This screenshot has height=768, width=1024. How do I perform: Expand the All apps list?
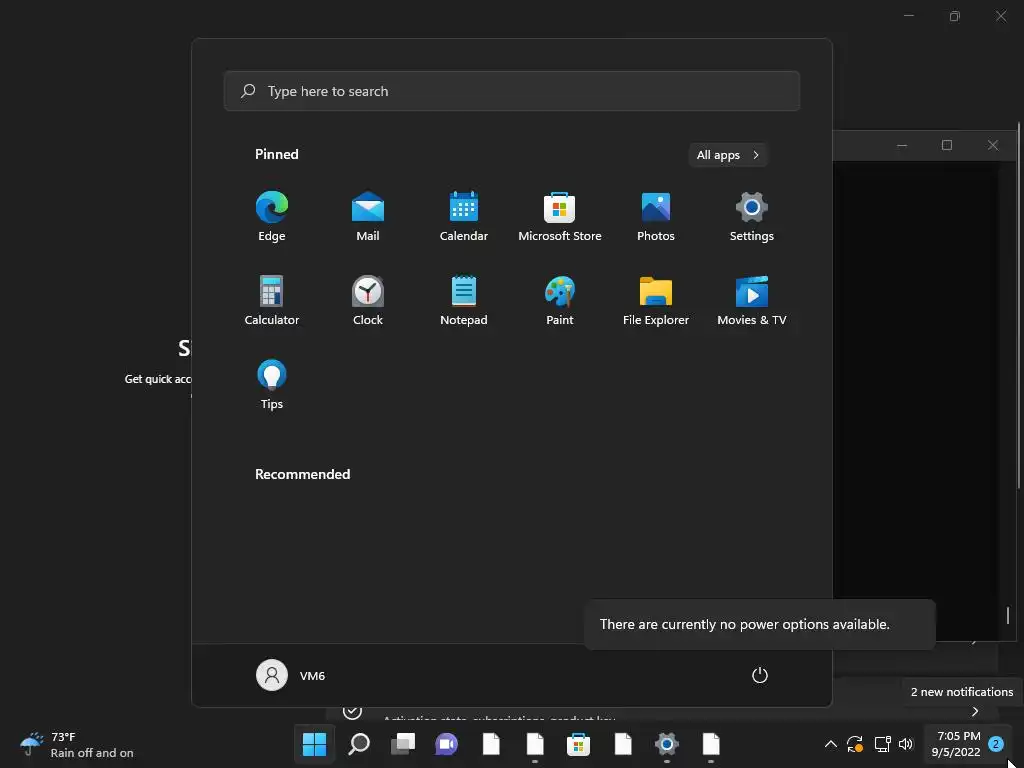tap(728, 155)
